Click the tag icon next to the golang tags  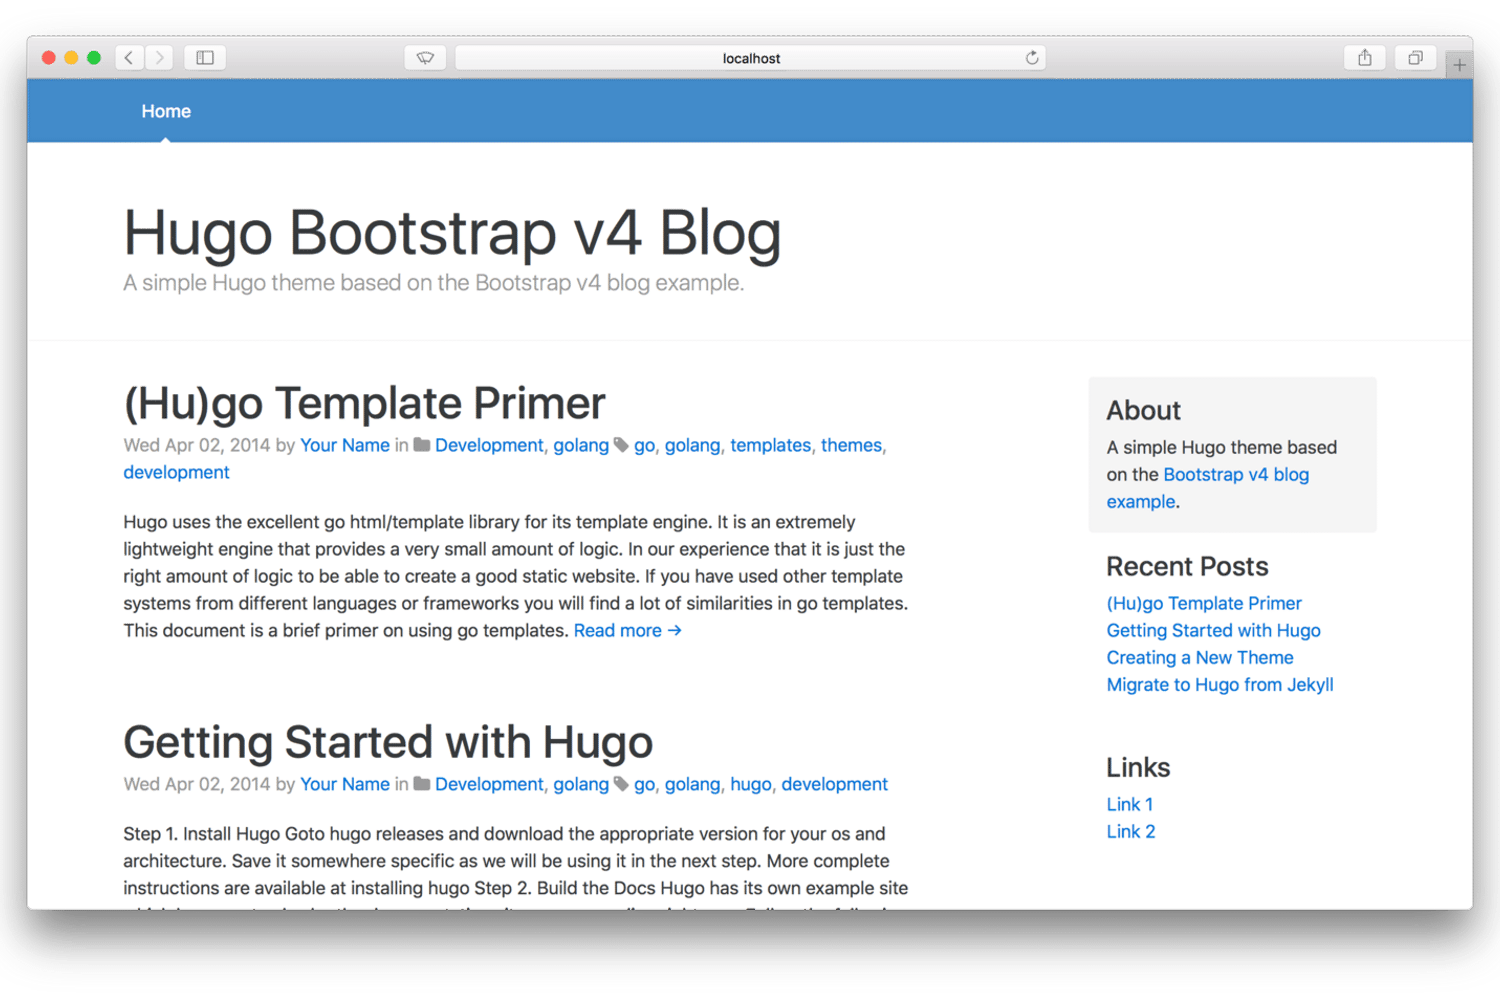point(622,444)
